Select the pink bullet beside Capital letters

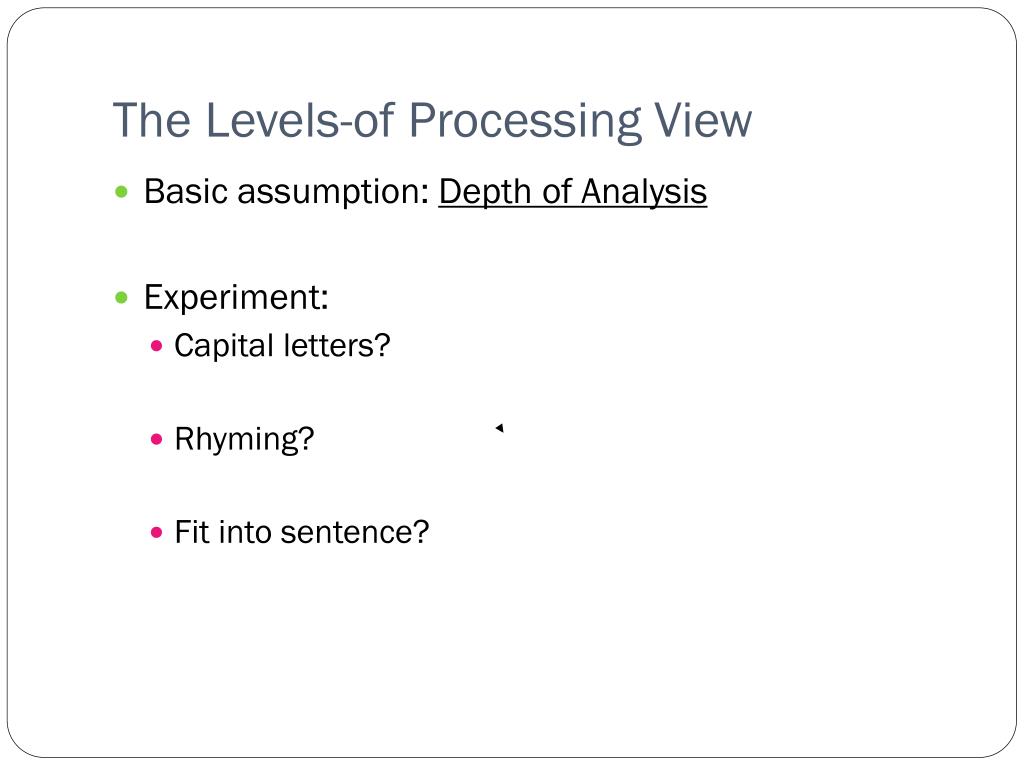[156, 345]
